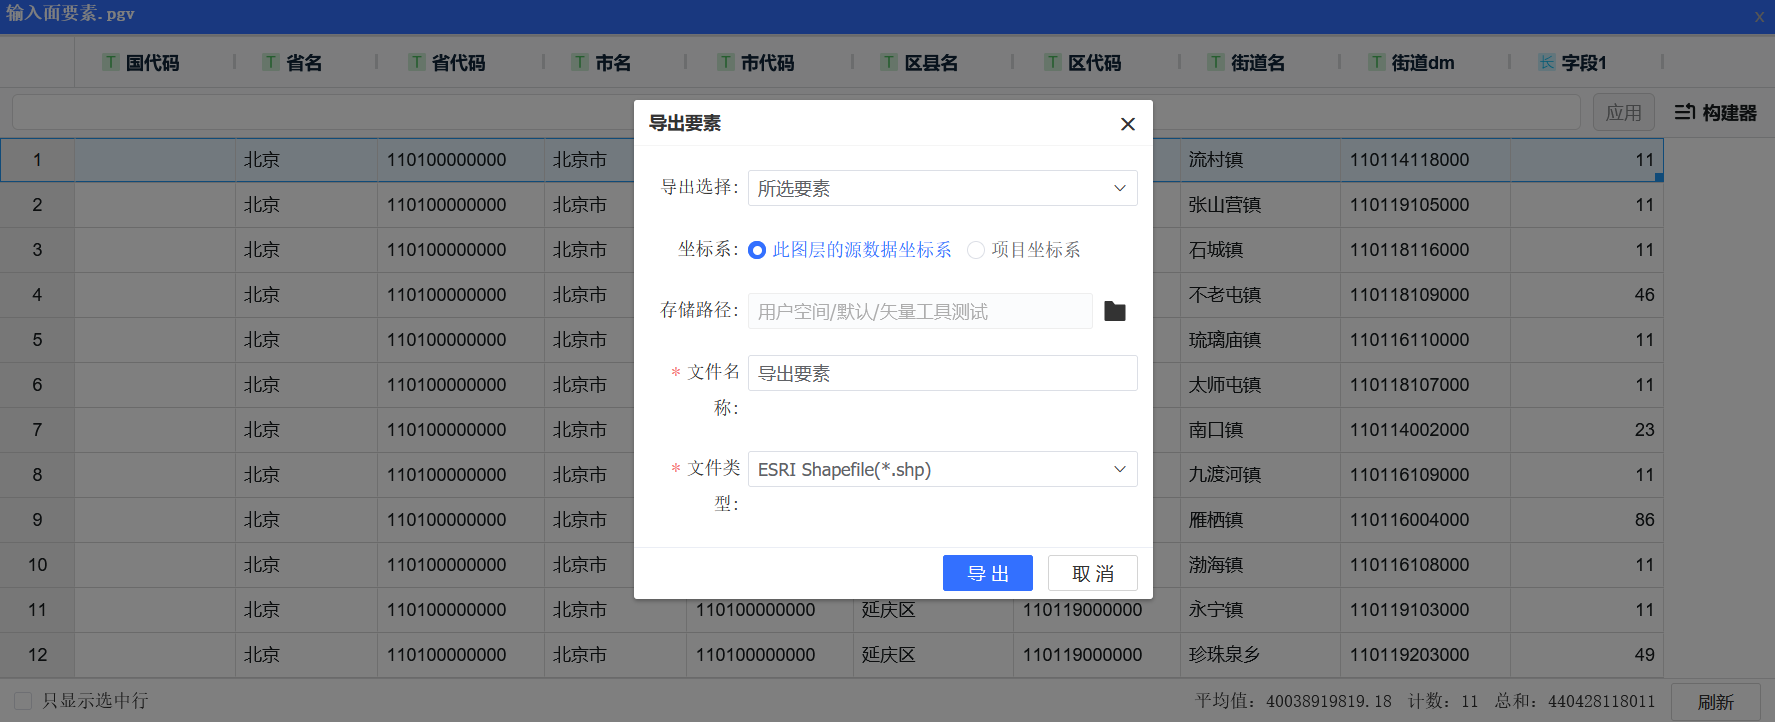1775x722 pixels.
Task: Open the 文件类型 ESRI Shapefile dropdown
Action: click(x=942, y=470)
